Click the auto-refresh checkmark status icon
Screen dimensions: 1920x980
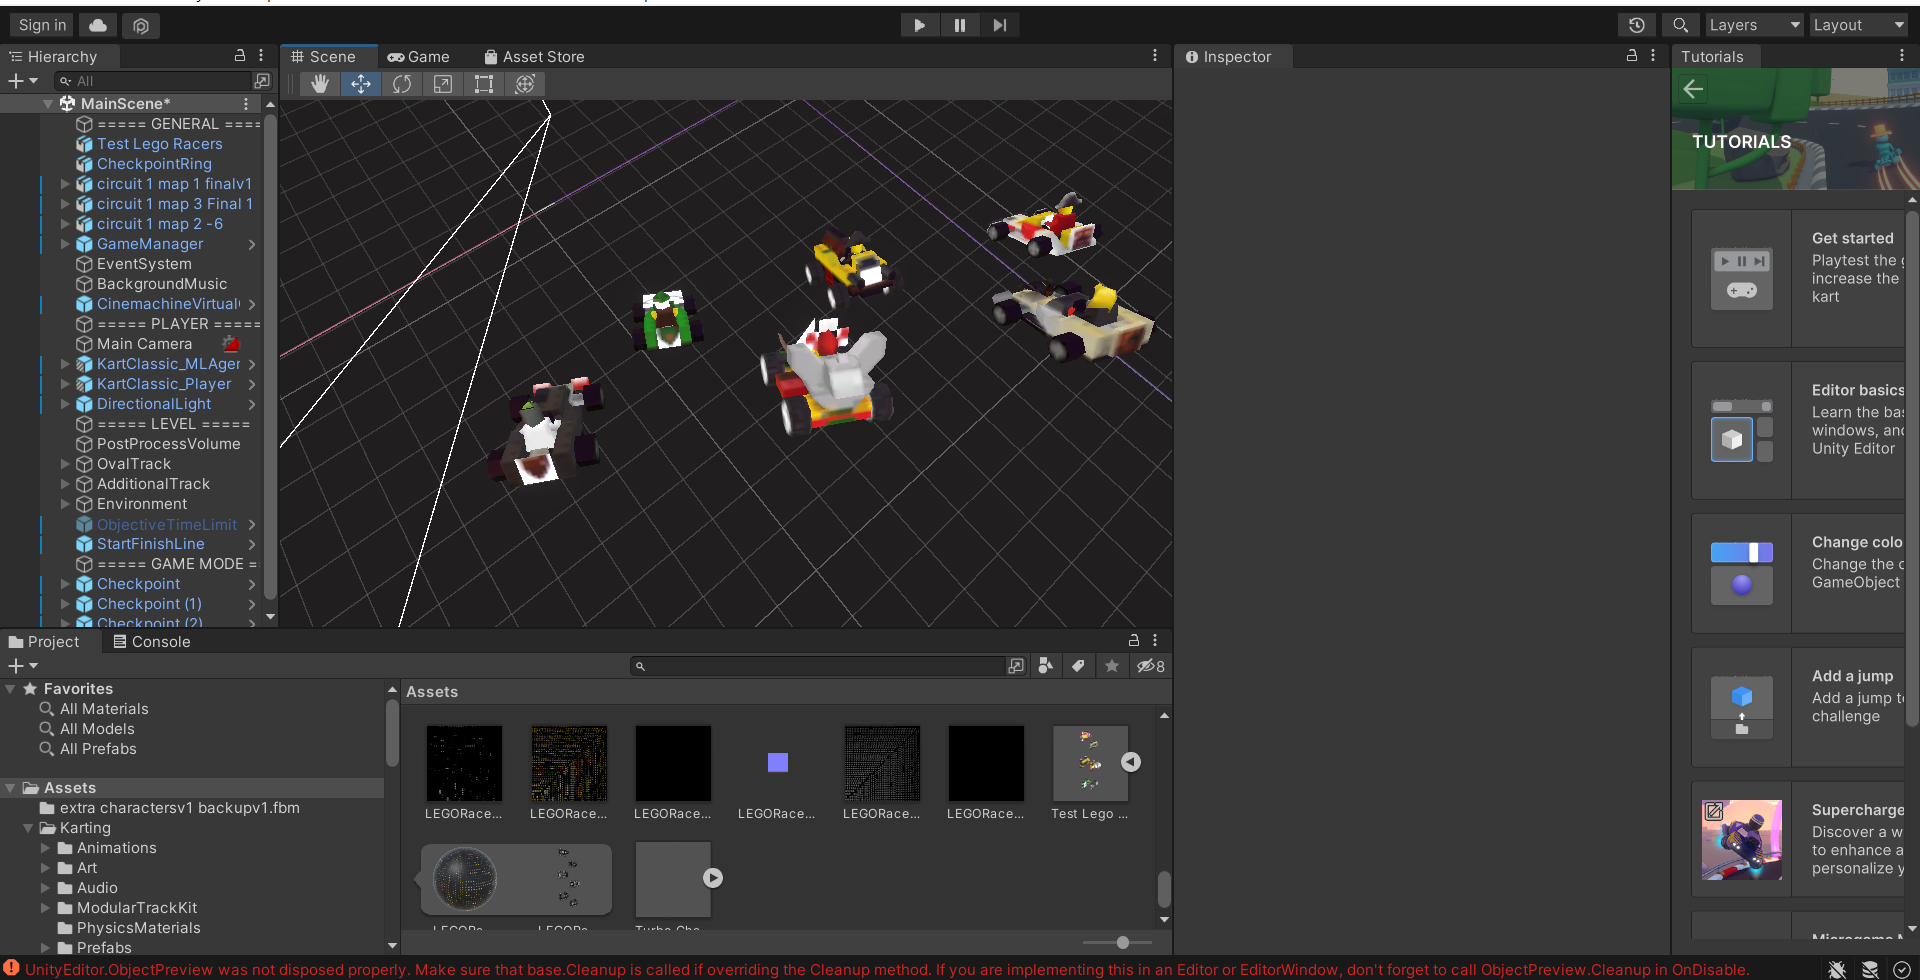point(1902,969)
